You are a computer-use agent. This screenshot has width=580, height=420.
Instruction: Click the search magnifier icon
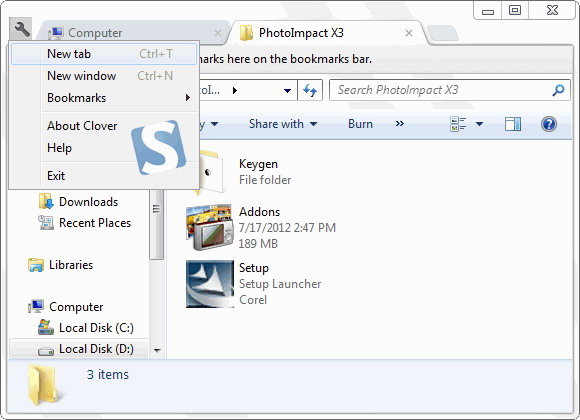[x=558, y=90]
